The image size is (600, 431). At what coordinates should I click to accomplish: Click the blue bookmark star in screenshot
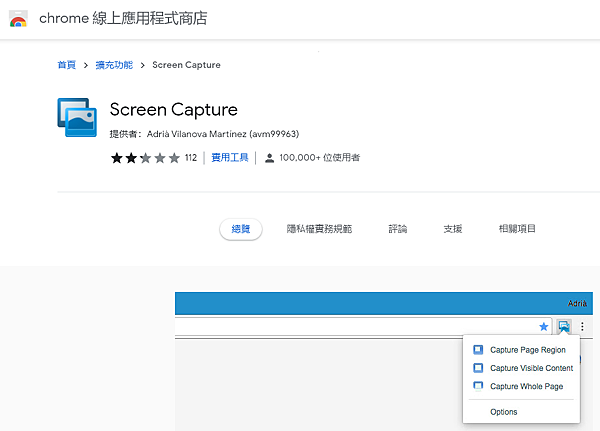click(543, 327)
